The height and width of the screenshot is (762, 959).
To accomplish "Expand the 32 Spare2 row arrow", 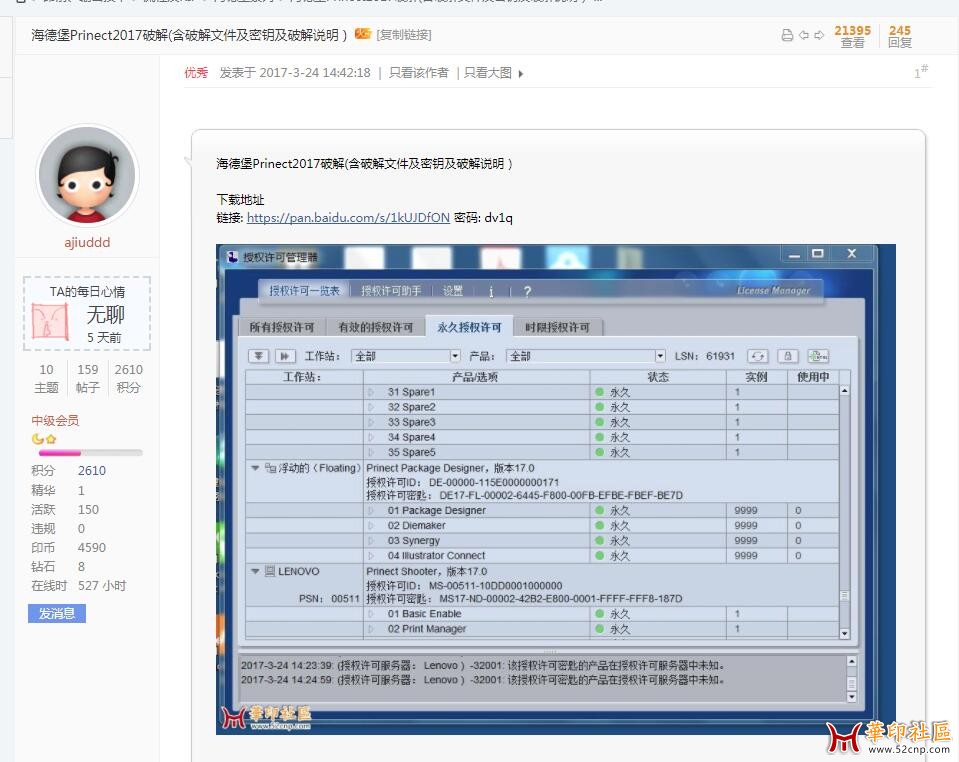I will coord(371,407).
